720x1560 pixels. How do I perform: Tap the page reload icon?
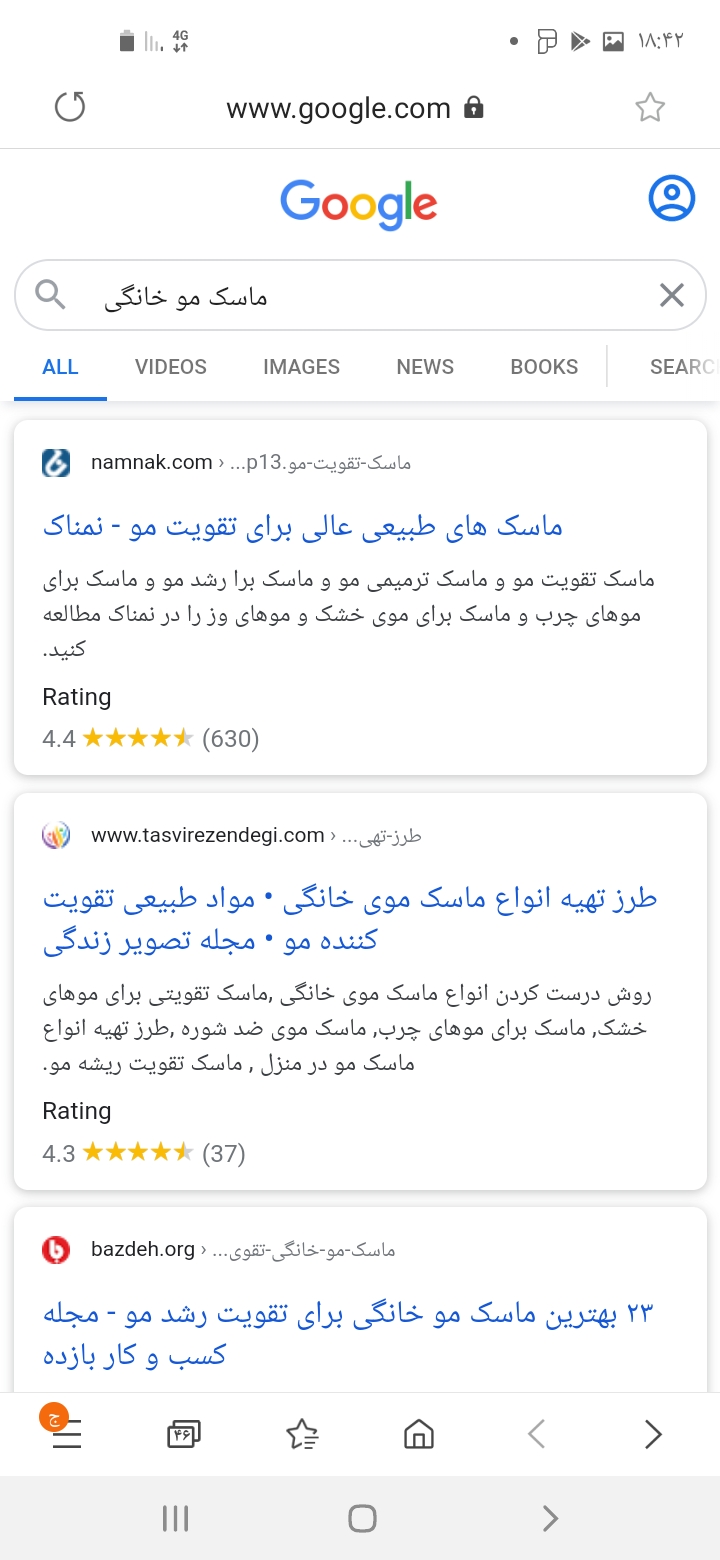[x=70, y=107]
